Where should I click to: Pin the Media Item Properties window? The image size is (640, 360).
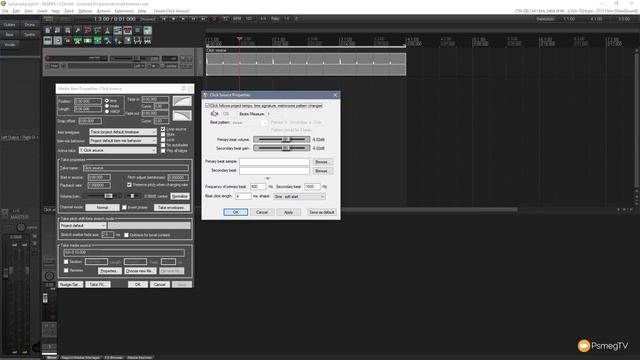[x=183, y=88]
